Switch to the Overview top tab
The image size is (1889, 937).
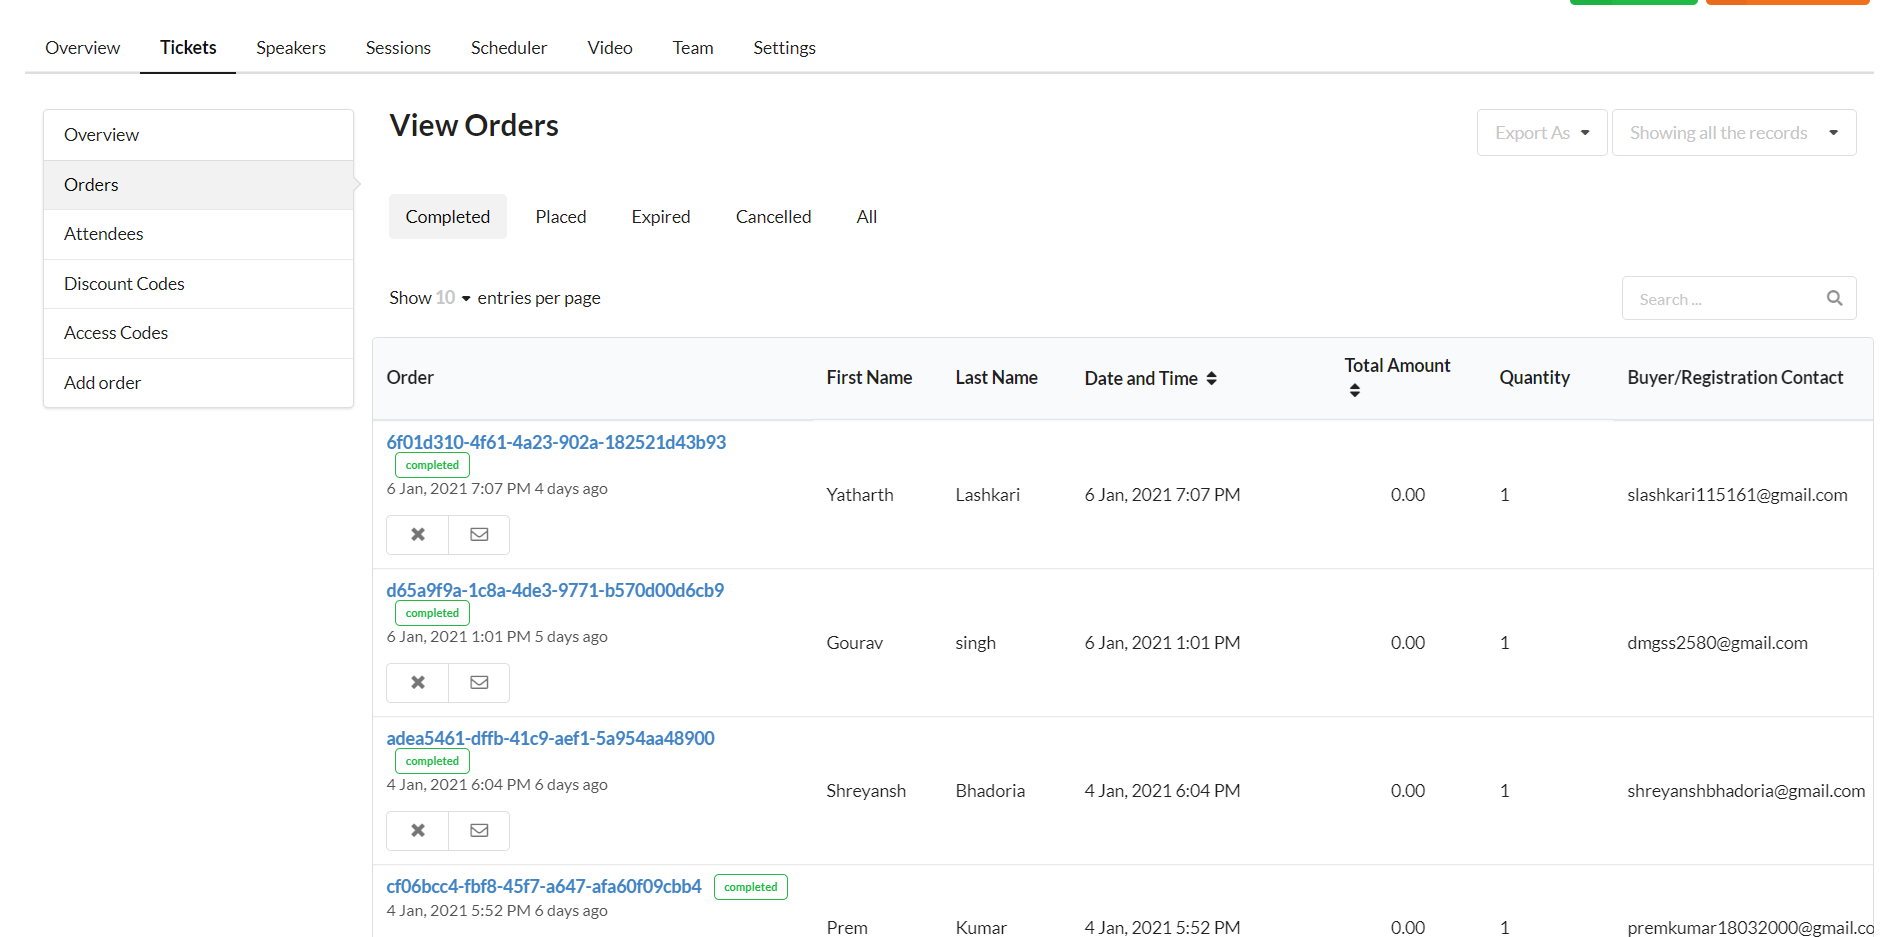[x=82, y=48]
